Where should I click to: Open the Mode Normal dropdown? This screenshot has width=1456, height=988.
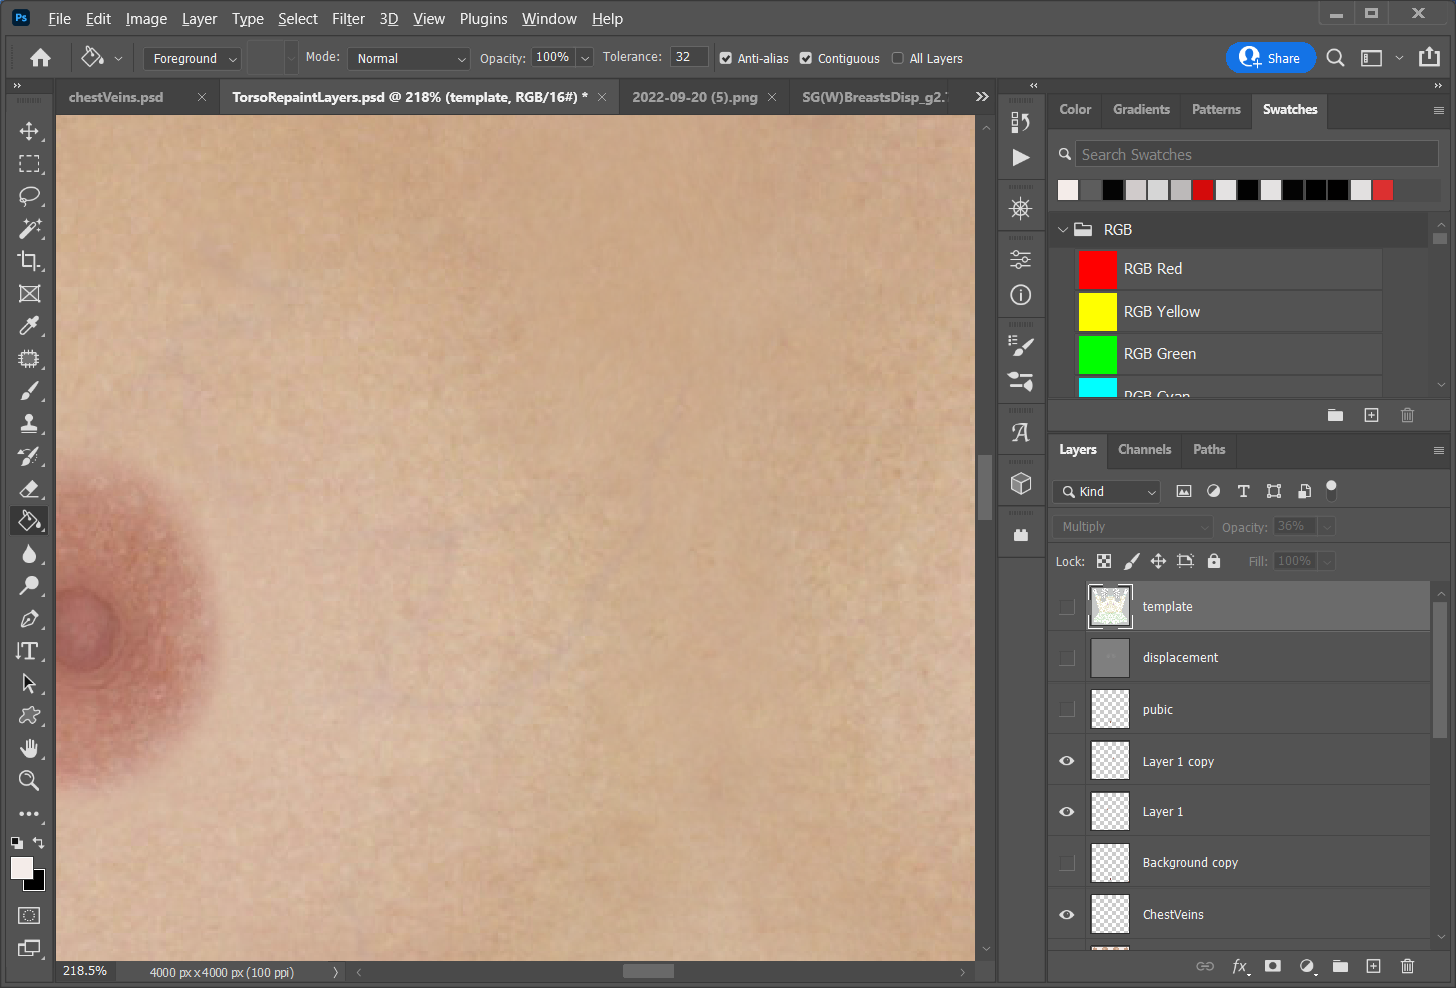point(408,58)
